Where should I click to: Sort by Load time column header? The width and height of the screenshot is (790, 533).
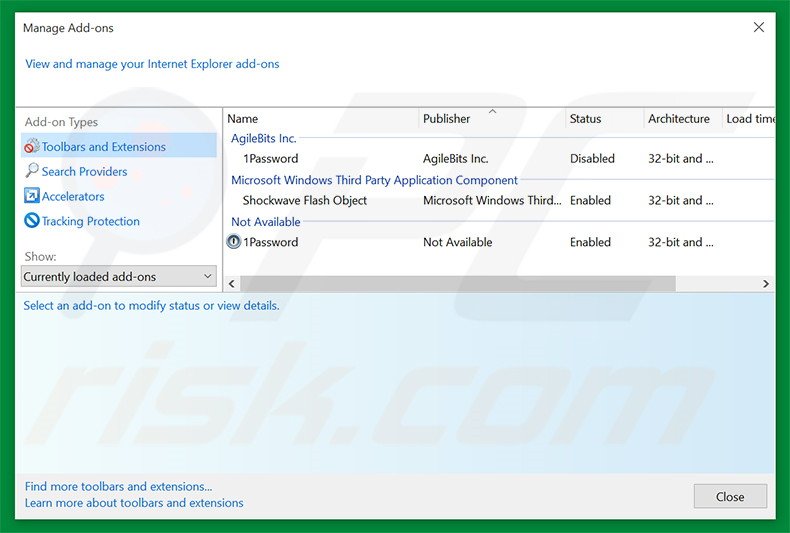pyautogui.click(x=749, y=119)
